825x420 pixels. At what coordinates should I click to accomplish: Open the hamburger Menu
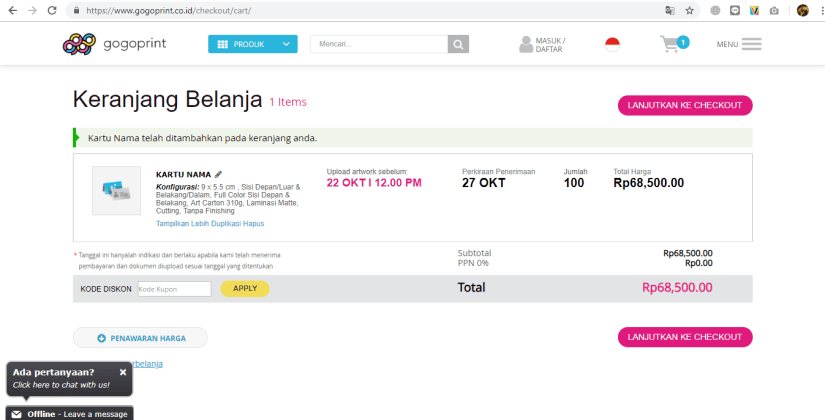(x=751, y=44)
